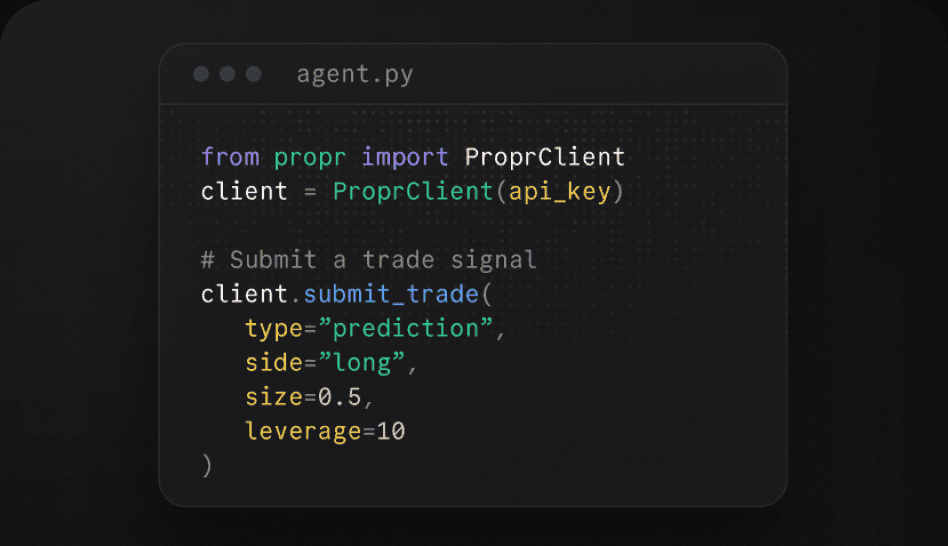Select the agent.py file title

click(x=355, y=75)
